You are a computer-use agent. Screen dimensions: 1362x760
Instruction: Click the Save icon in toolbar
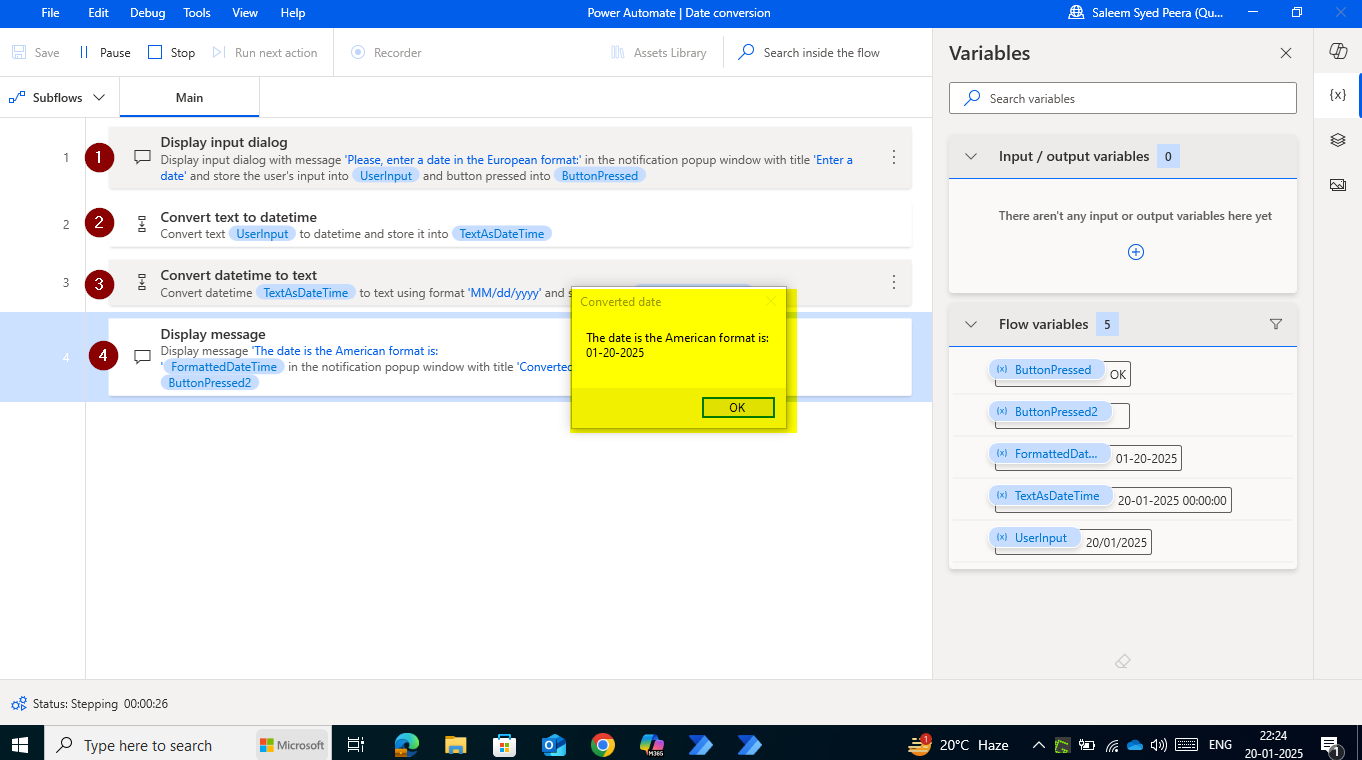coord(19,53)
